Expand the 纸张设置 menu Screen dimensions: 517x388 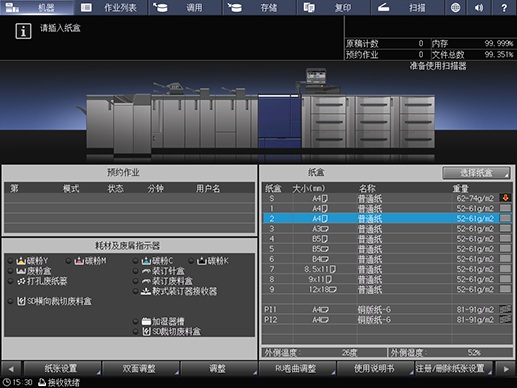point(62,369)
